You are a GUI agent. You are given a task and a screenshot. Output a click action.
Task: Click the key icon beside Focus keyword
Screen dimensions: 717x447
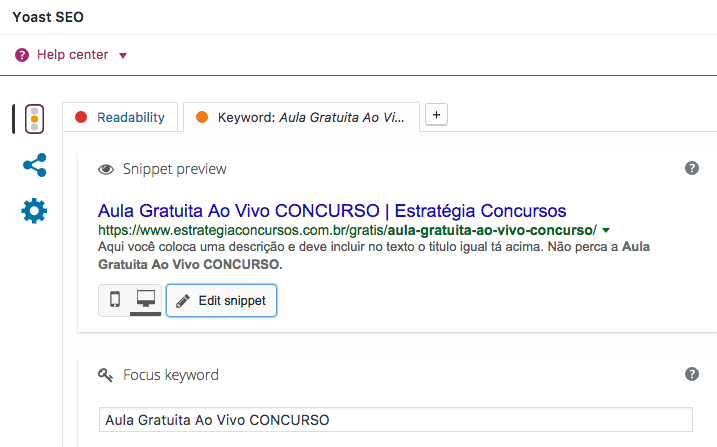[106, 375]
